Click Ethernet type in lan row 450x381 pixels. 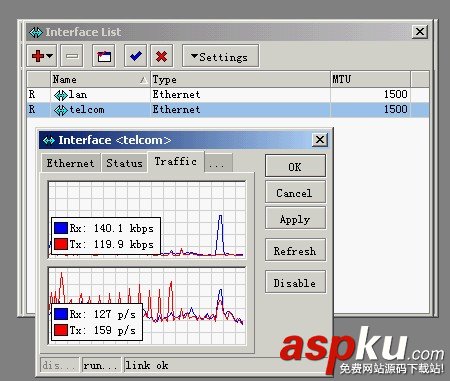click(176, 95)
